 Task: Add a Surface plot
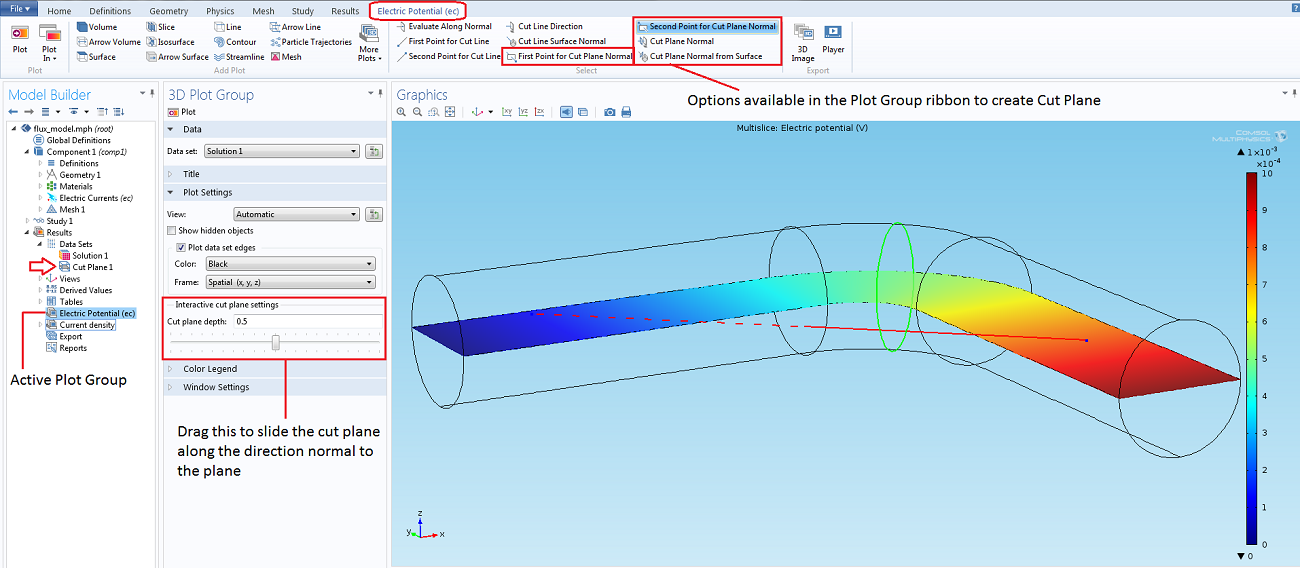tap(96, 57)
